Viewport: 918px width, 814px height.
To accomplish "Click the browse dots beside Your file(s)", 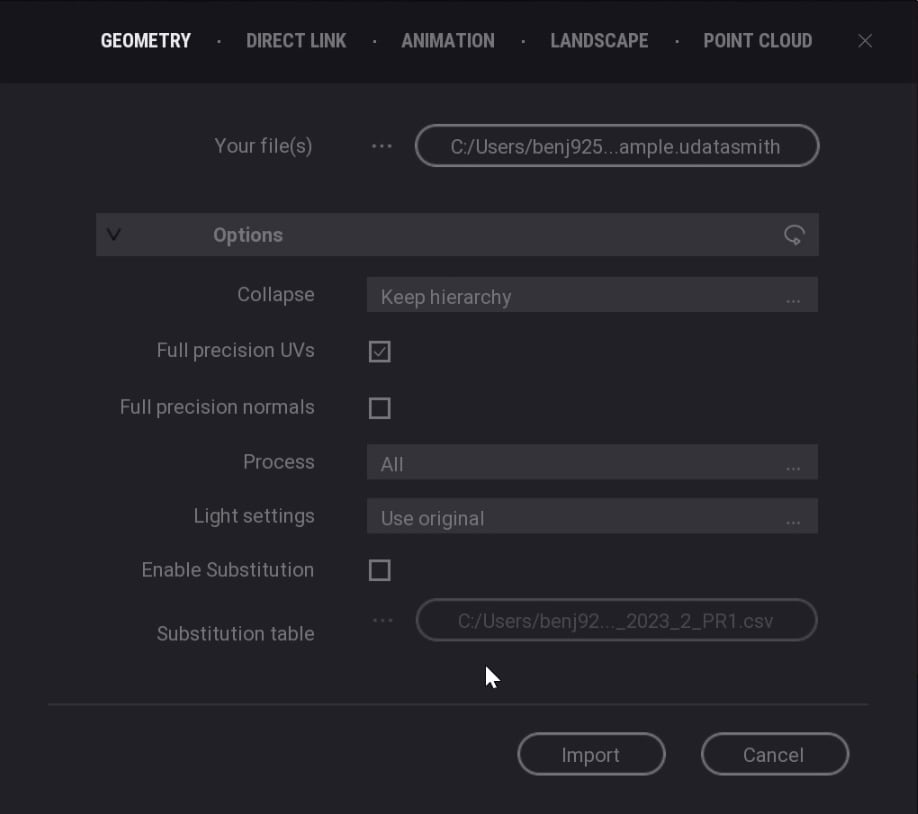I will click(x=382, y=146).
